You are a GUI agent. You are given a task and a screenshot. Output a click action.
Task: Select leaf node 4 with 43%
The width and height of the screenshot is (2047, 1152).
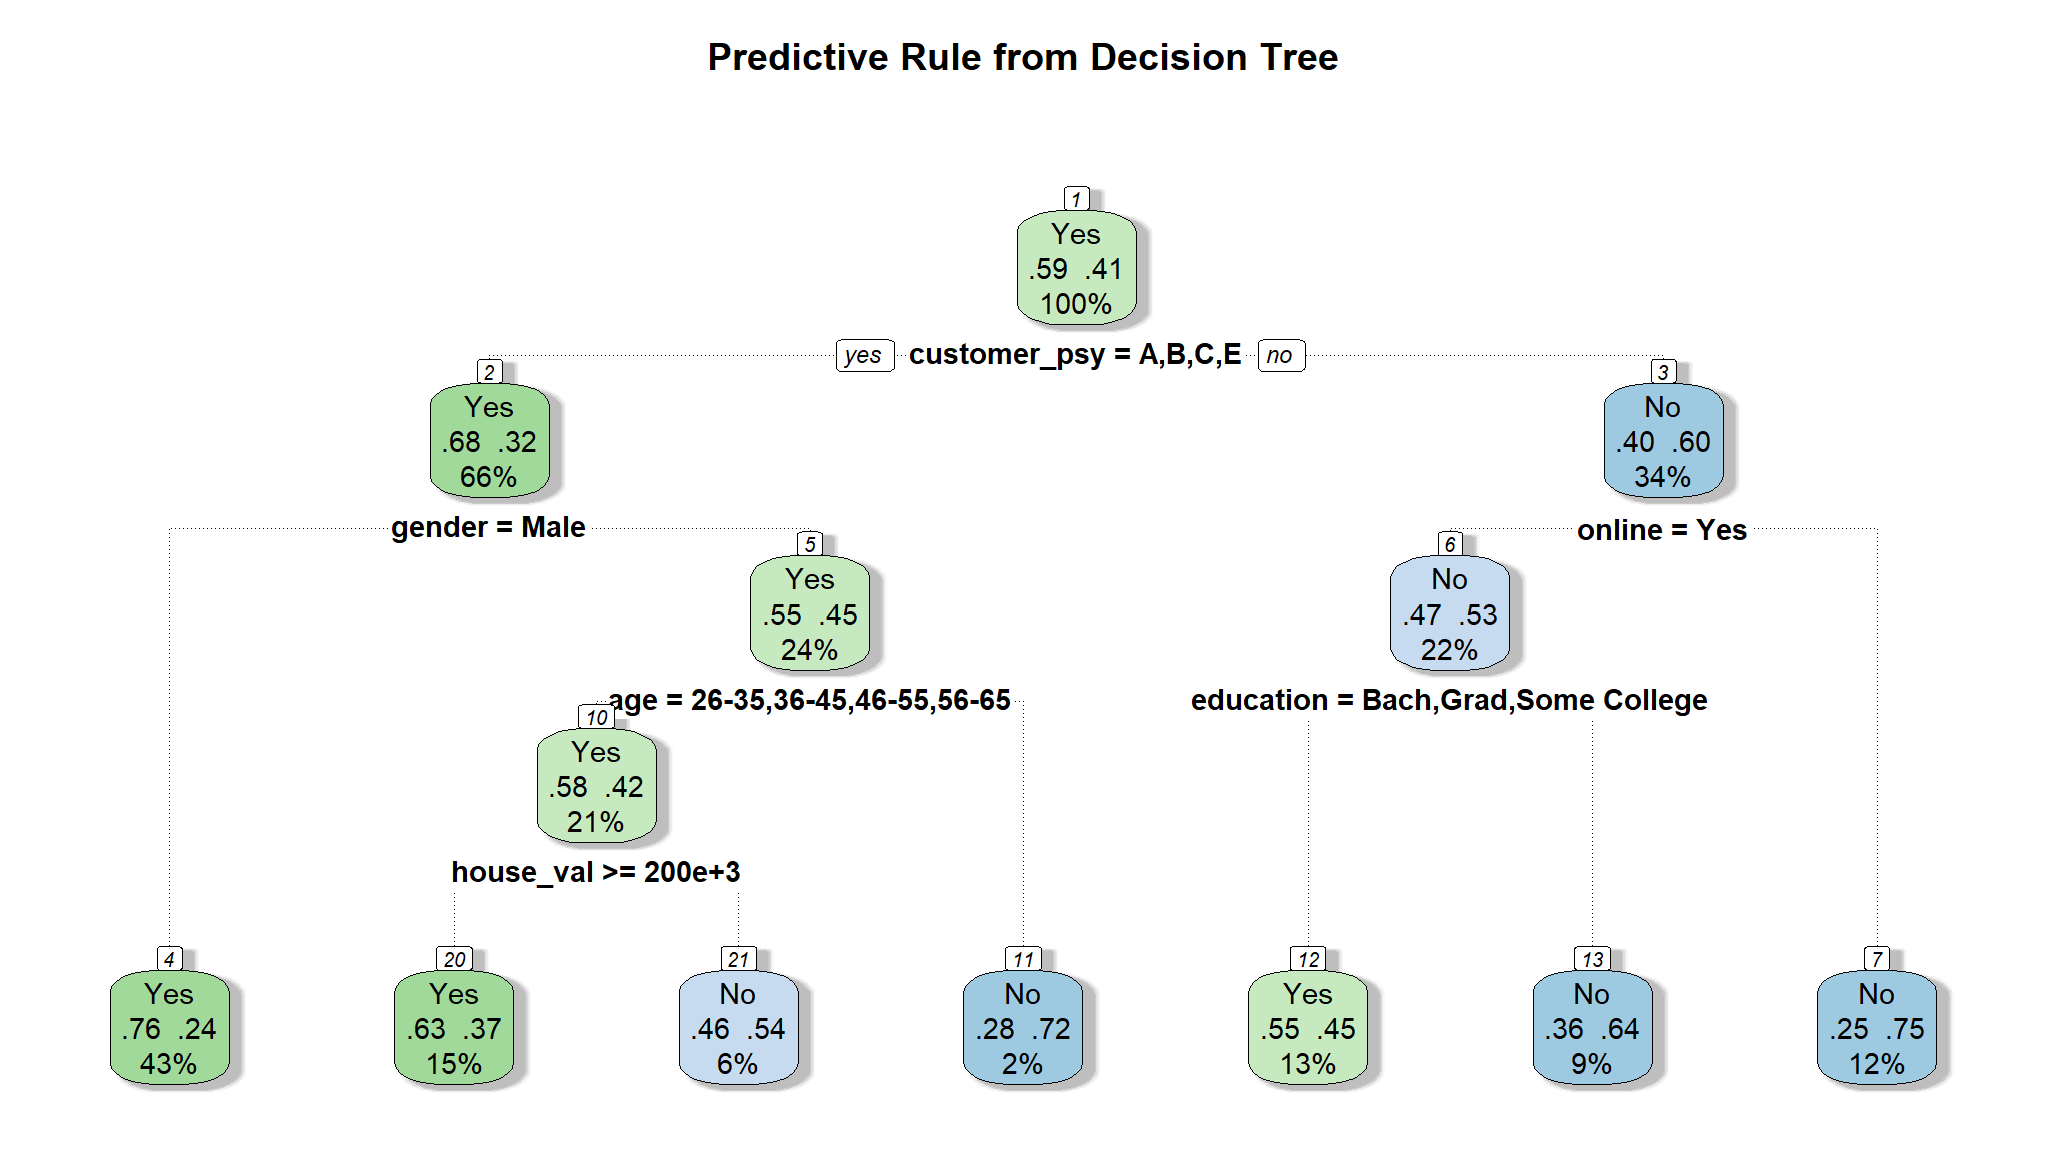[x=169, y=1028]
